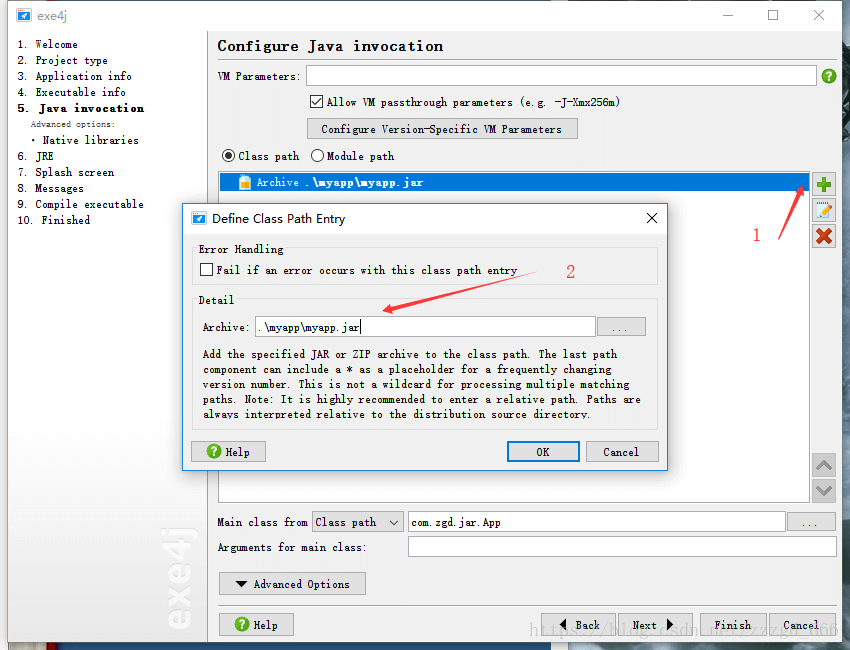The height and width of the screenshot is (650, 850).
Task: Expand the Advanced Options section
Action: point(292,584)
